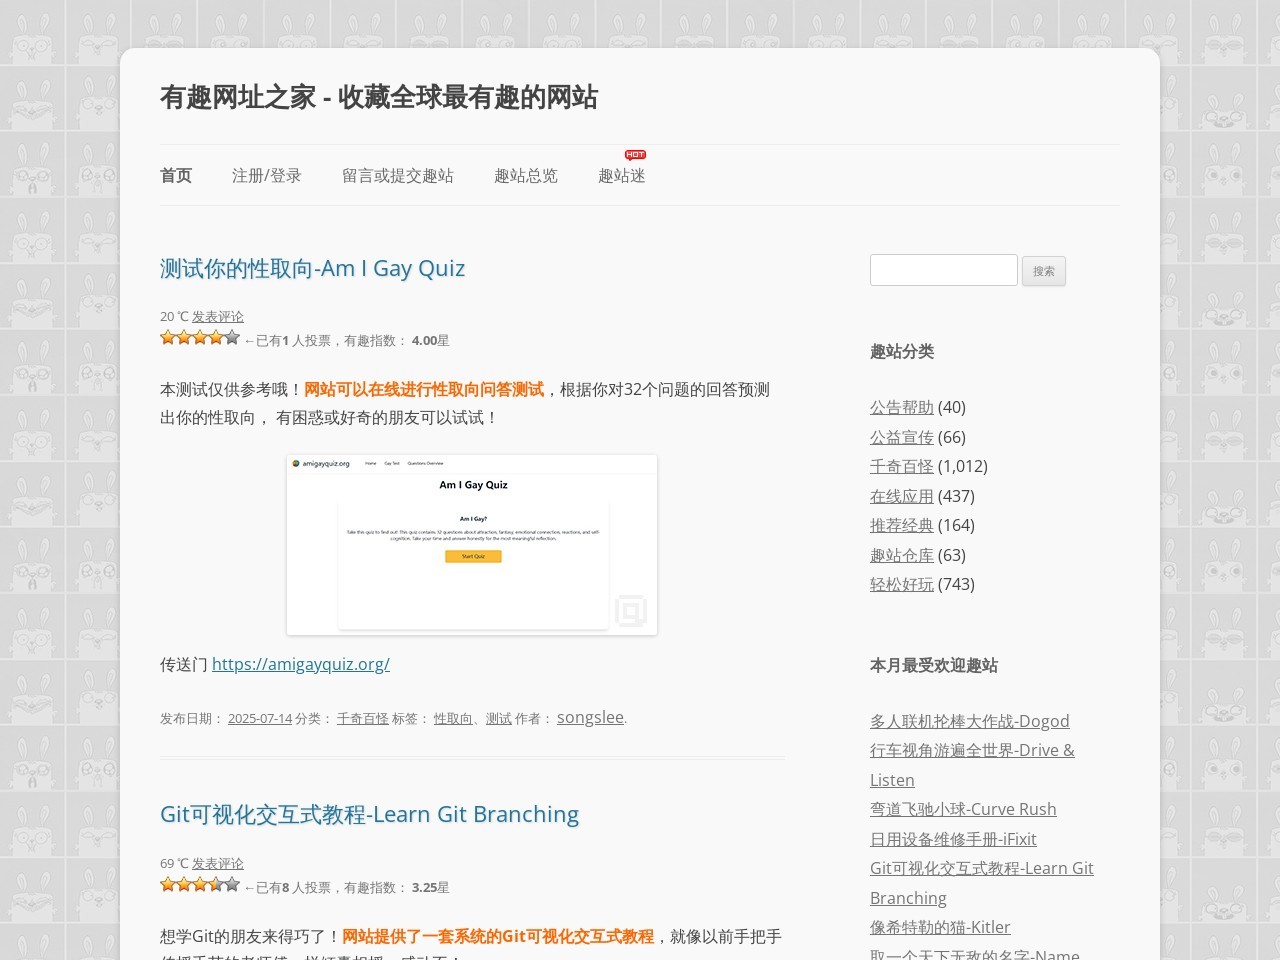
Task: Click the search input field in sidebar
Action: [x=943, y=270]
